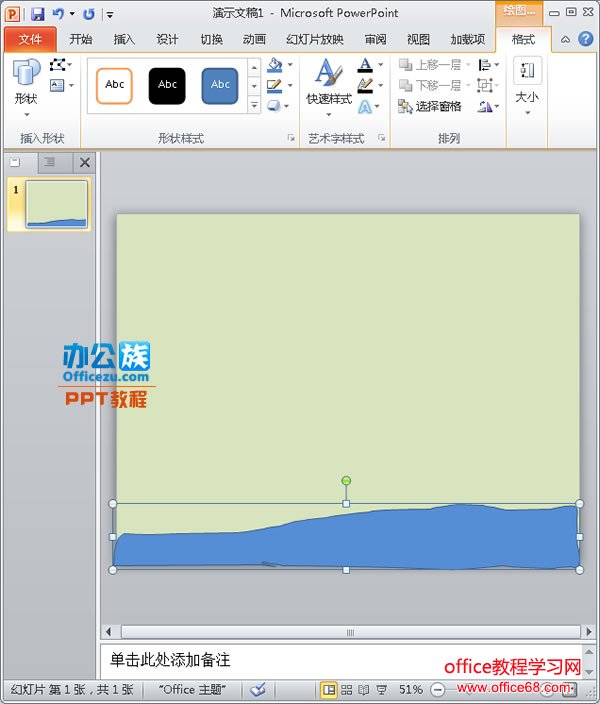Open the View (视图) tab

(418, 40)
